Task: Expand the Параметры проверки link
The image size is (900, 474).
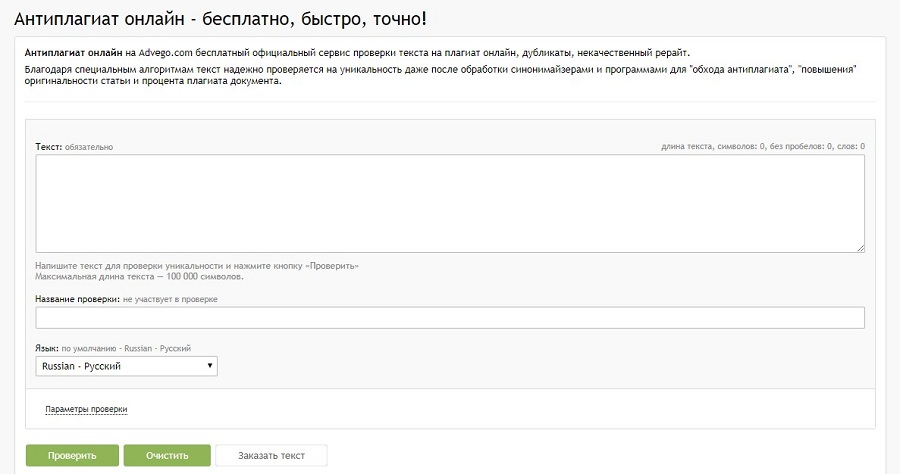Action: tap(86, 409)
